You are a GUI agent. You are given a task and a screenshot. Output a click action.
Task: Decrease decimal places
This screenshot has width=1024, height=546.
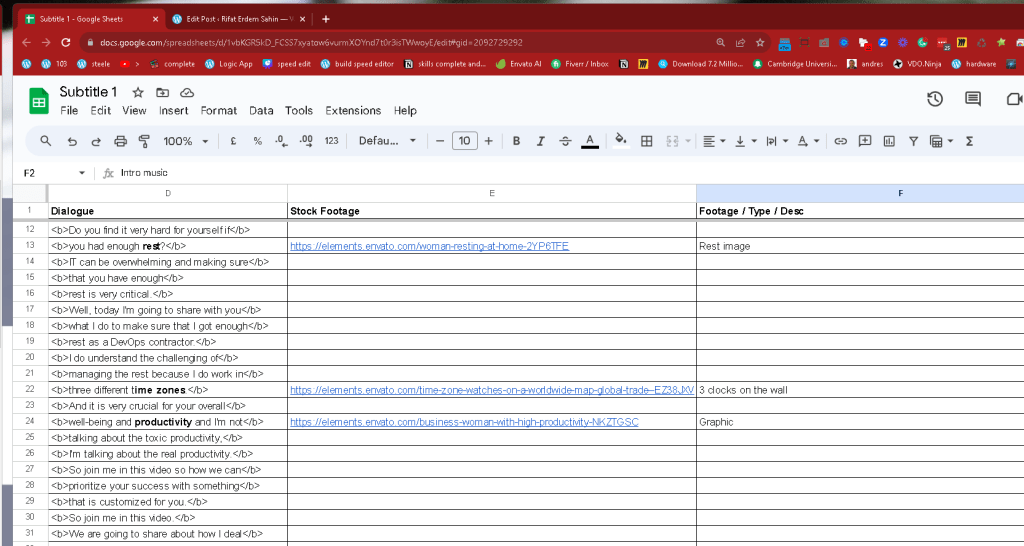[x=281, y=141]
